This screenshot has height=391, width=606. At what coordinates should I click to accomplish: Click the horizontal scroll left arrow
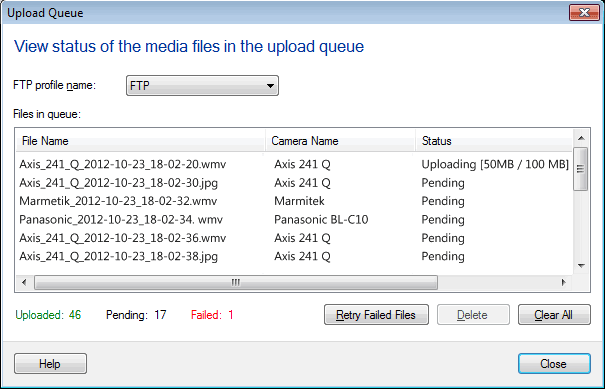tap(24, 282)
